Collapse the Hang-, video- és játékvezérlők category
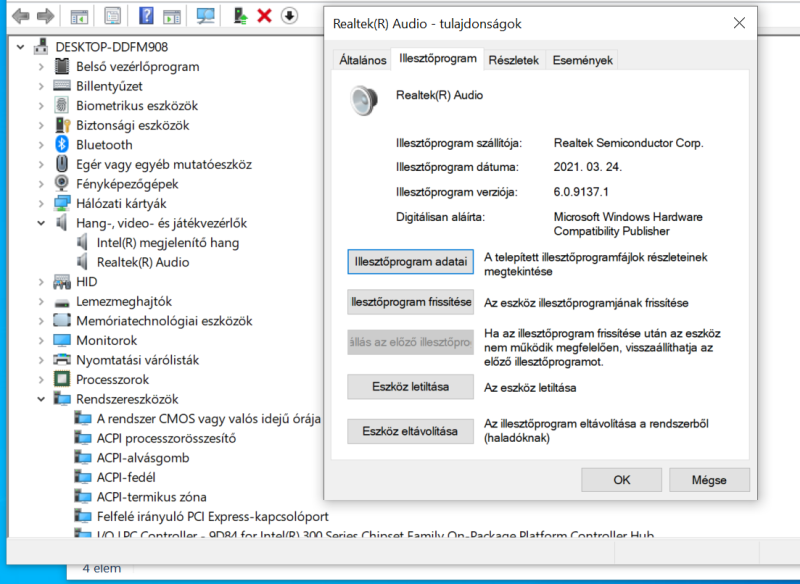 pyautogui.click(x=41, y=223)
